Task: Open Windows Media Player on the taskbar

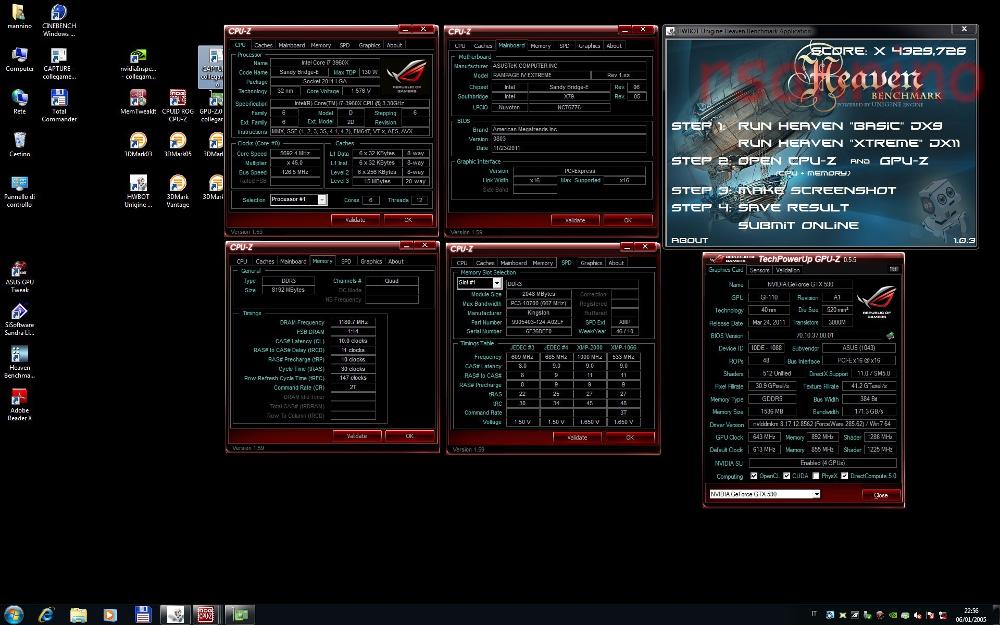Action: 110,614
